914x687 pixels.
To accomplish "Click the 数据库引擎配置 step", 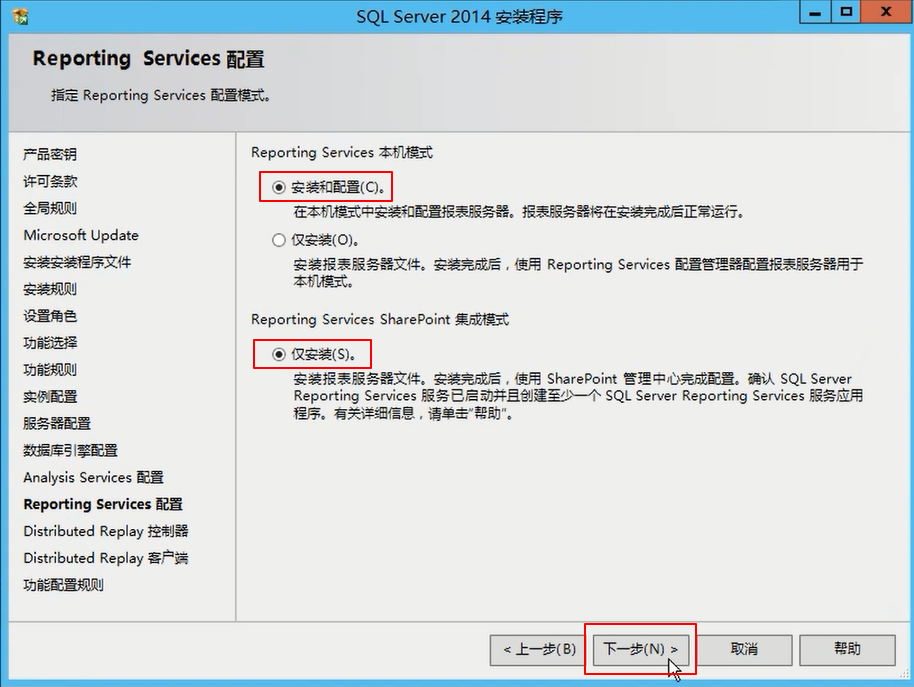I will (71, 450).
